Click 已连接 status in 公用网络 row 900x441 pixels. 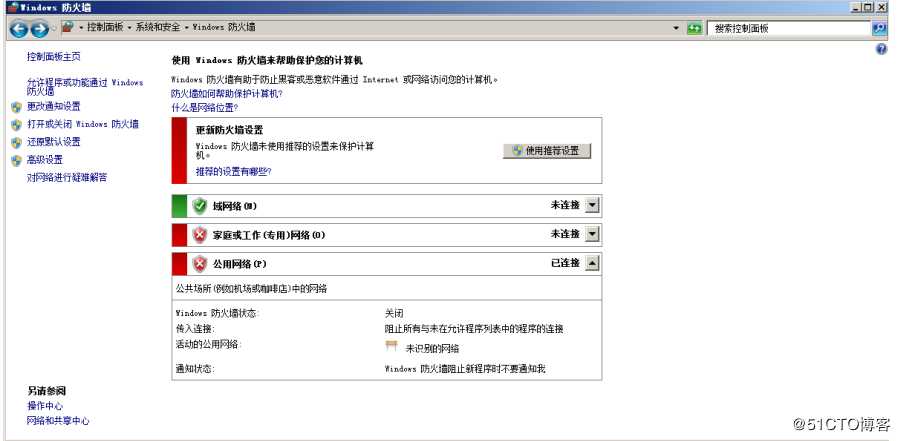[565, 263]
